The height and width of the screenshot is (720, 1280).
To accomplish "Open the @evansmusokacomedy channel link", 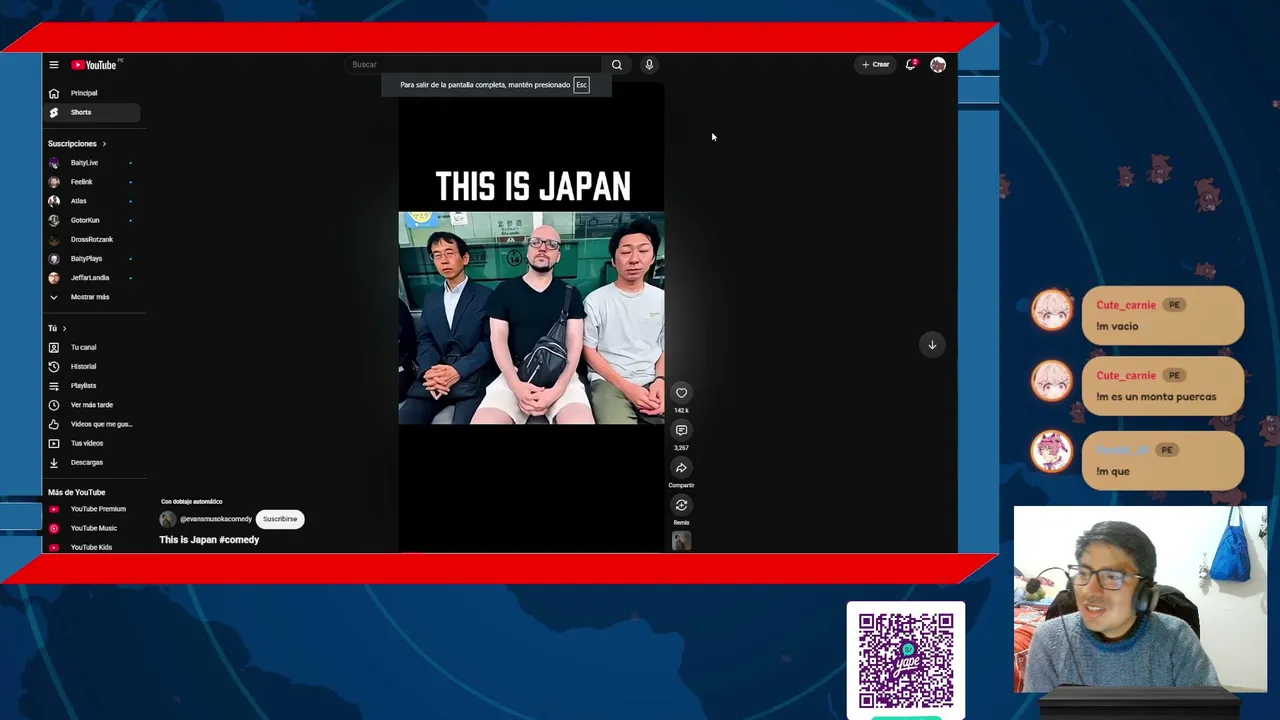I will 216,519.
